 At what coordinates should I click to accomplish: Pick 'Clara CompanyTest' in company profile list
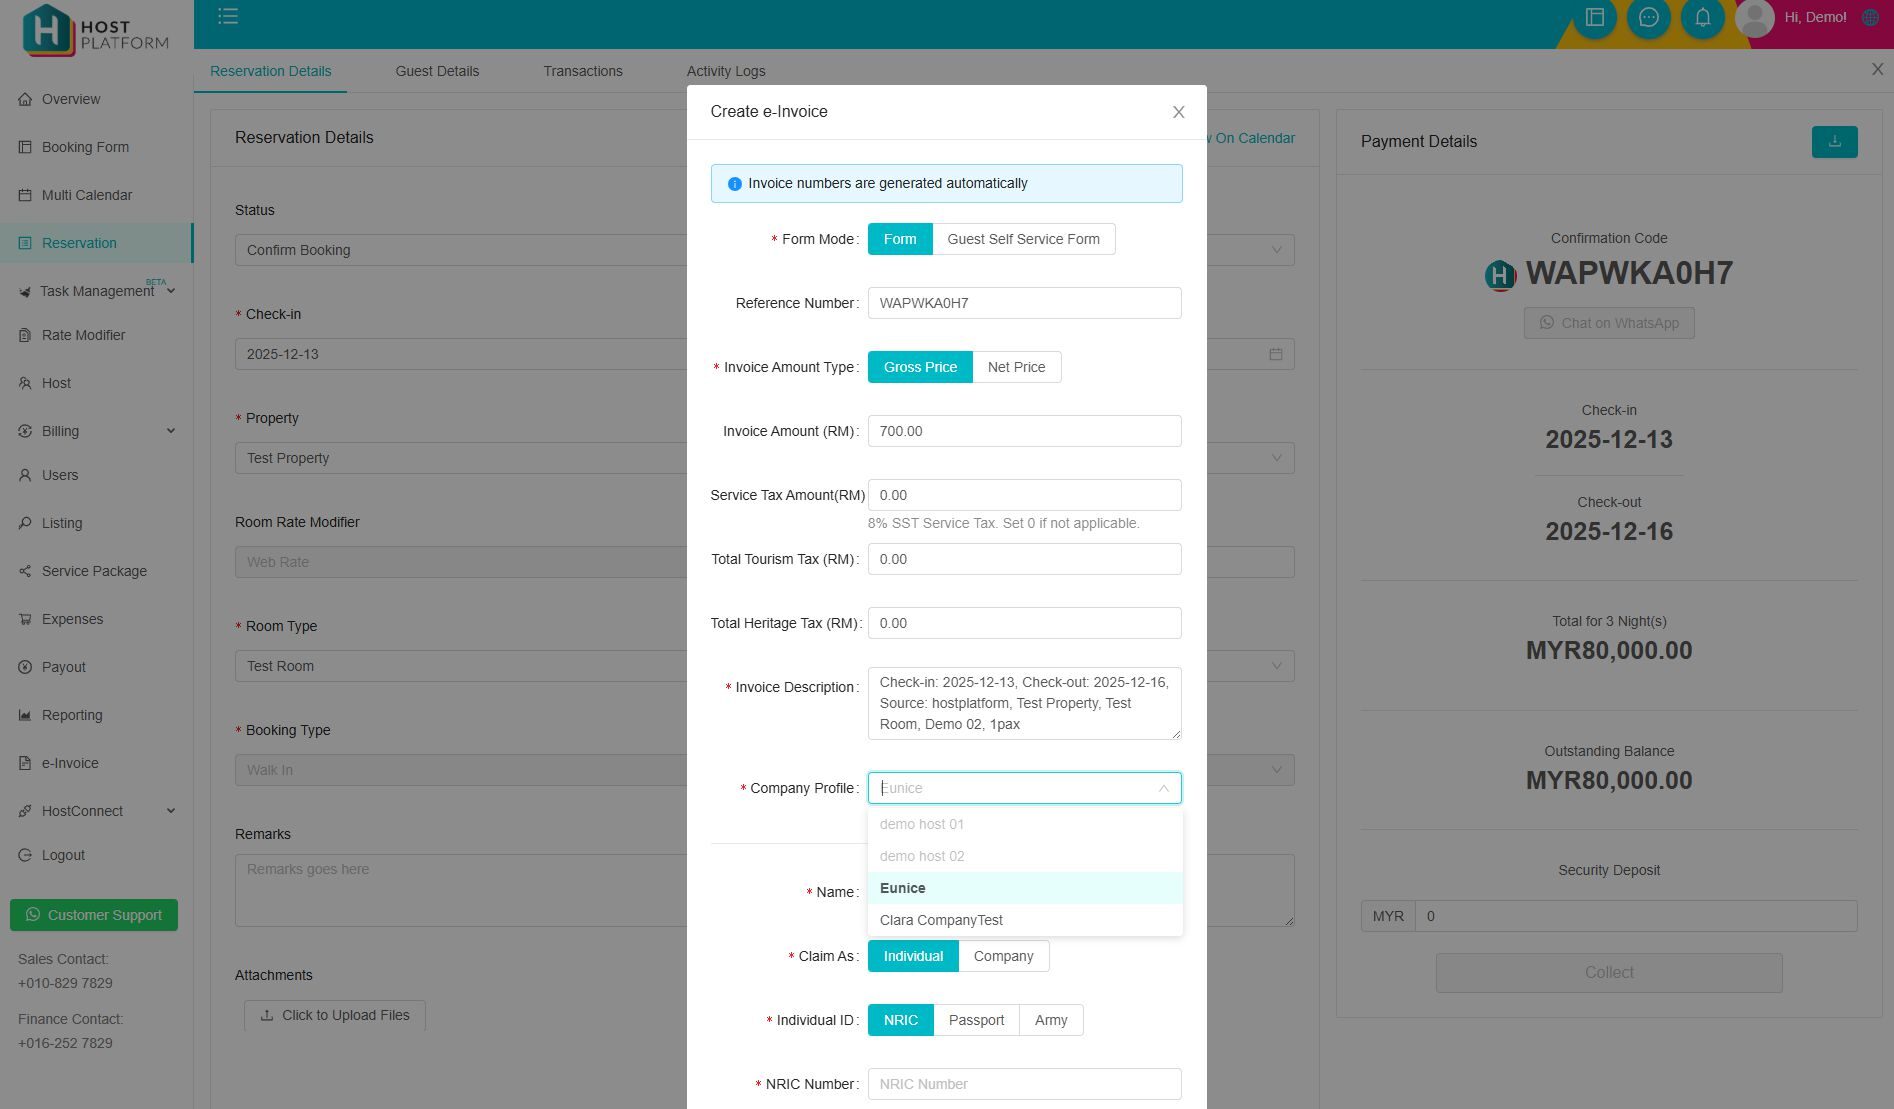click(x=1025, y=920)
